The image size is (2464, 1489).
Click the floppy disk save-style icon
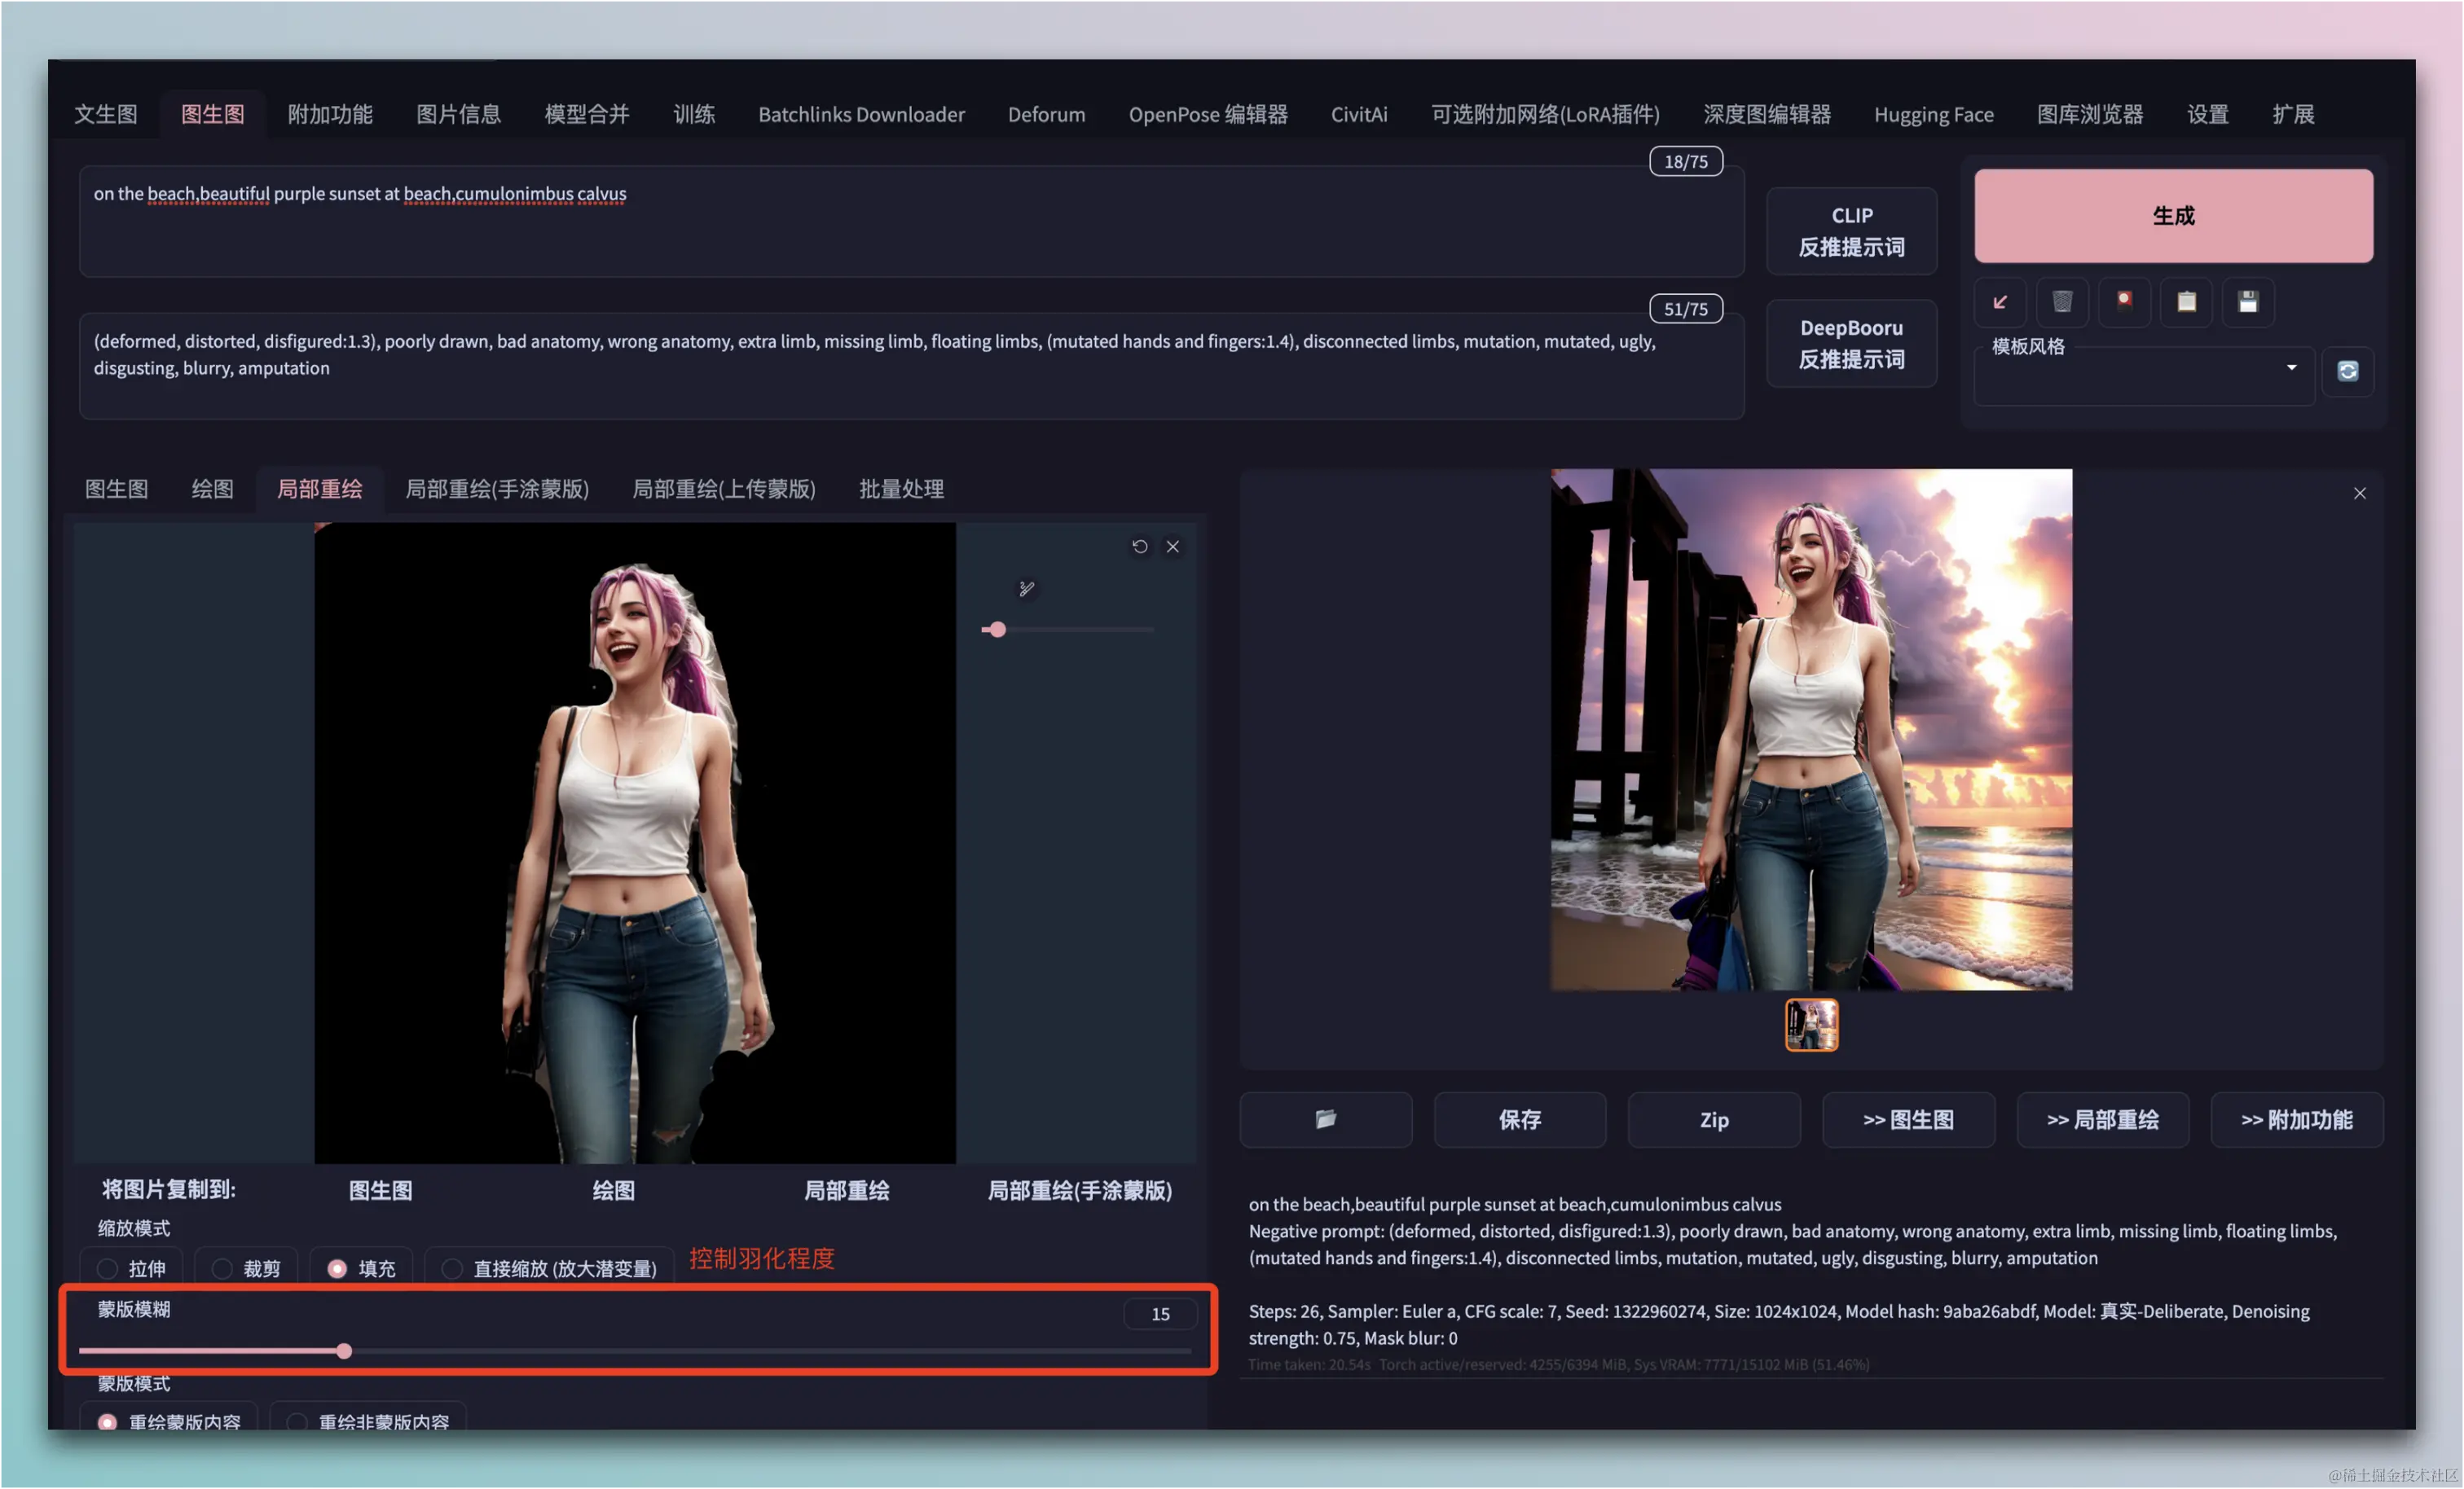(x=2248, y=302)
